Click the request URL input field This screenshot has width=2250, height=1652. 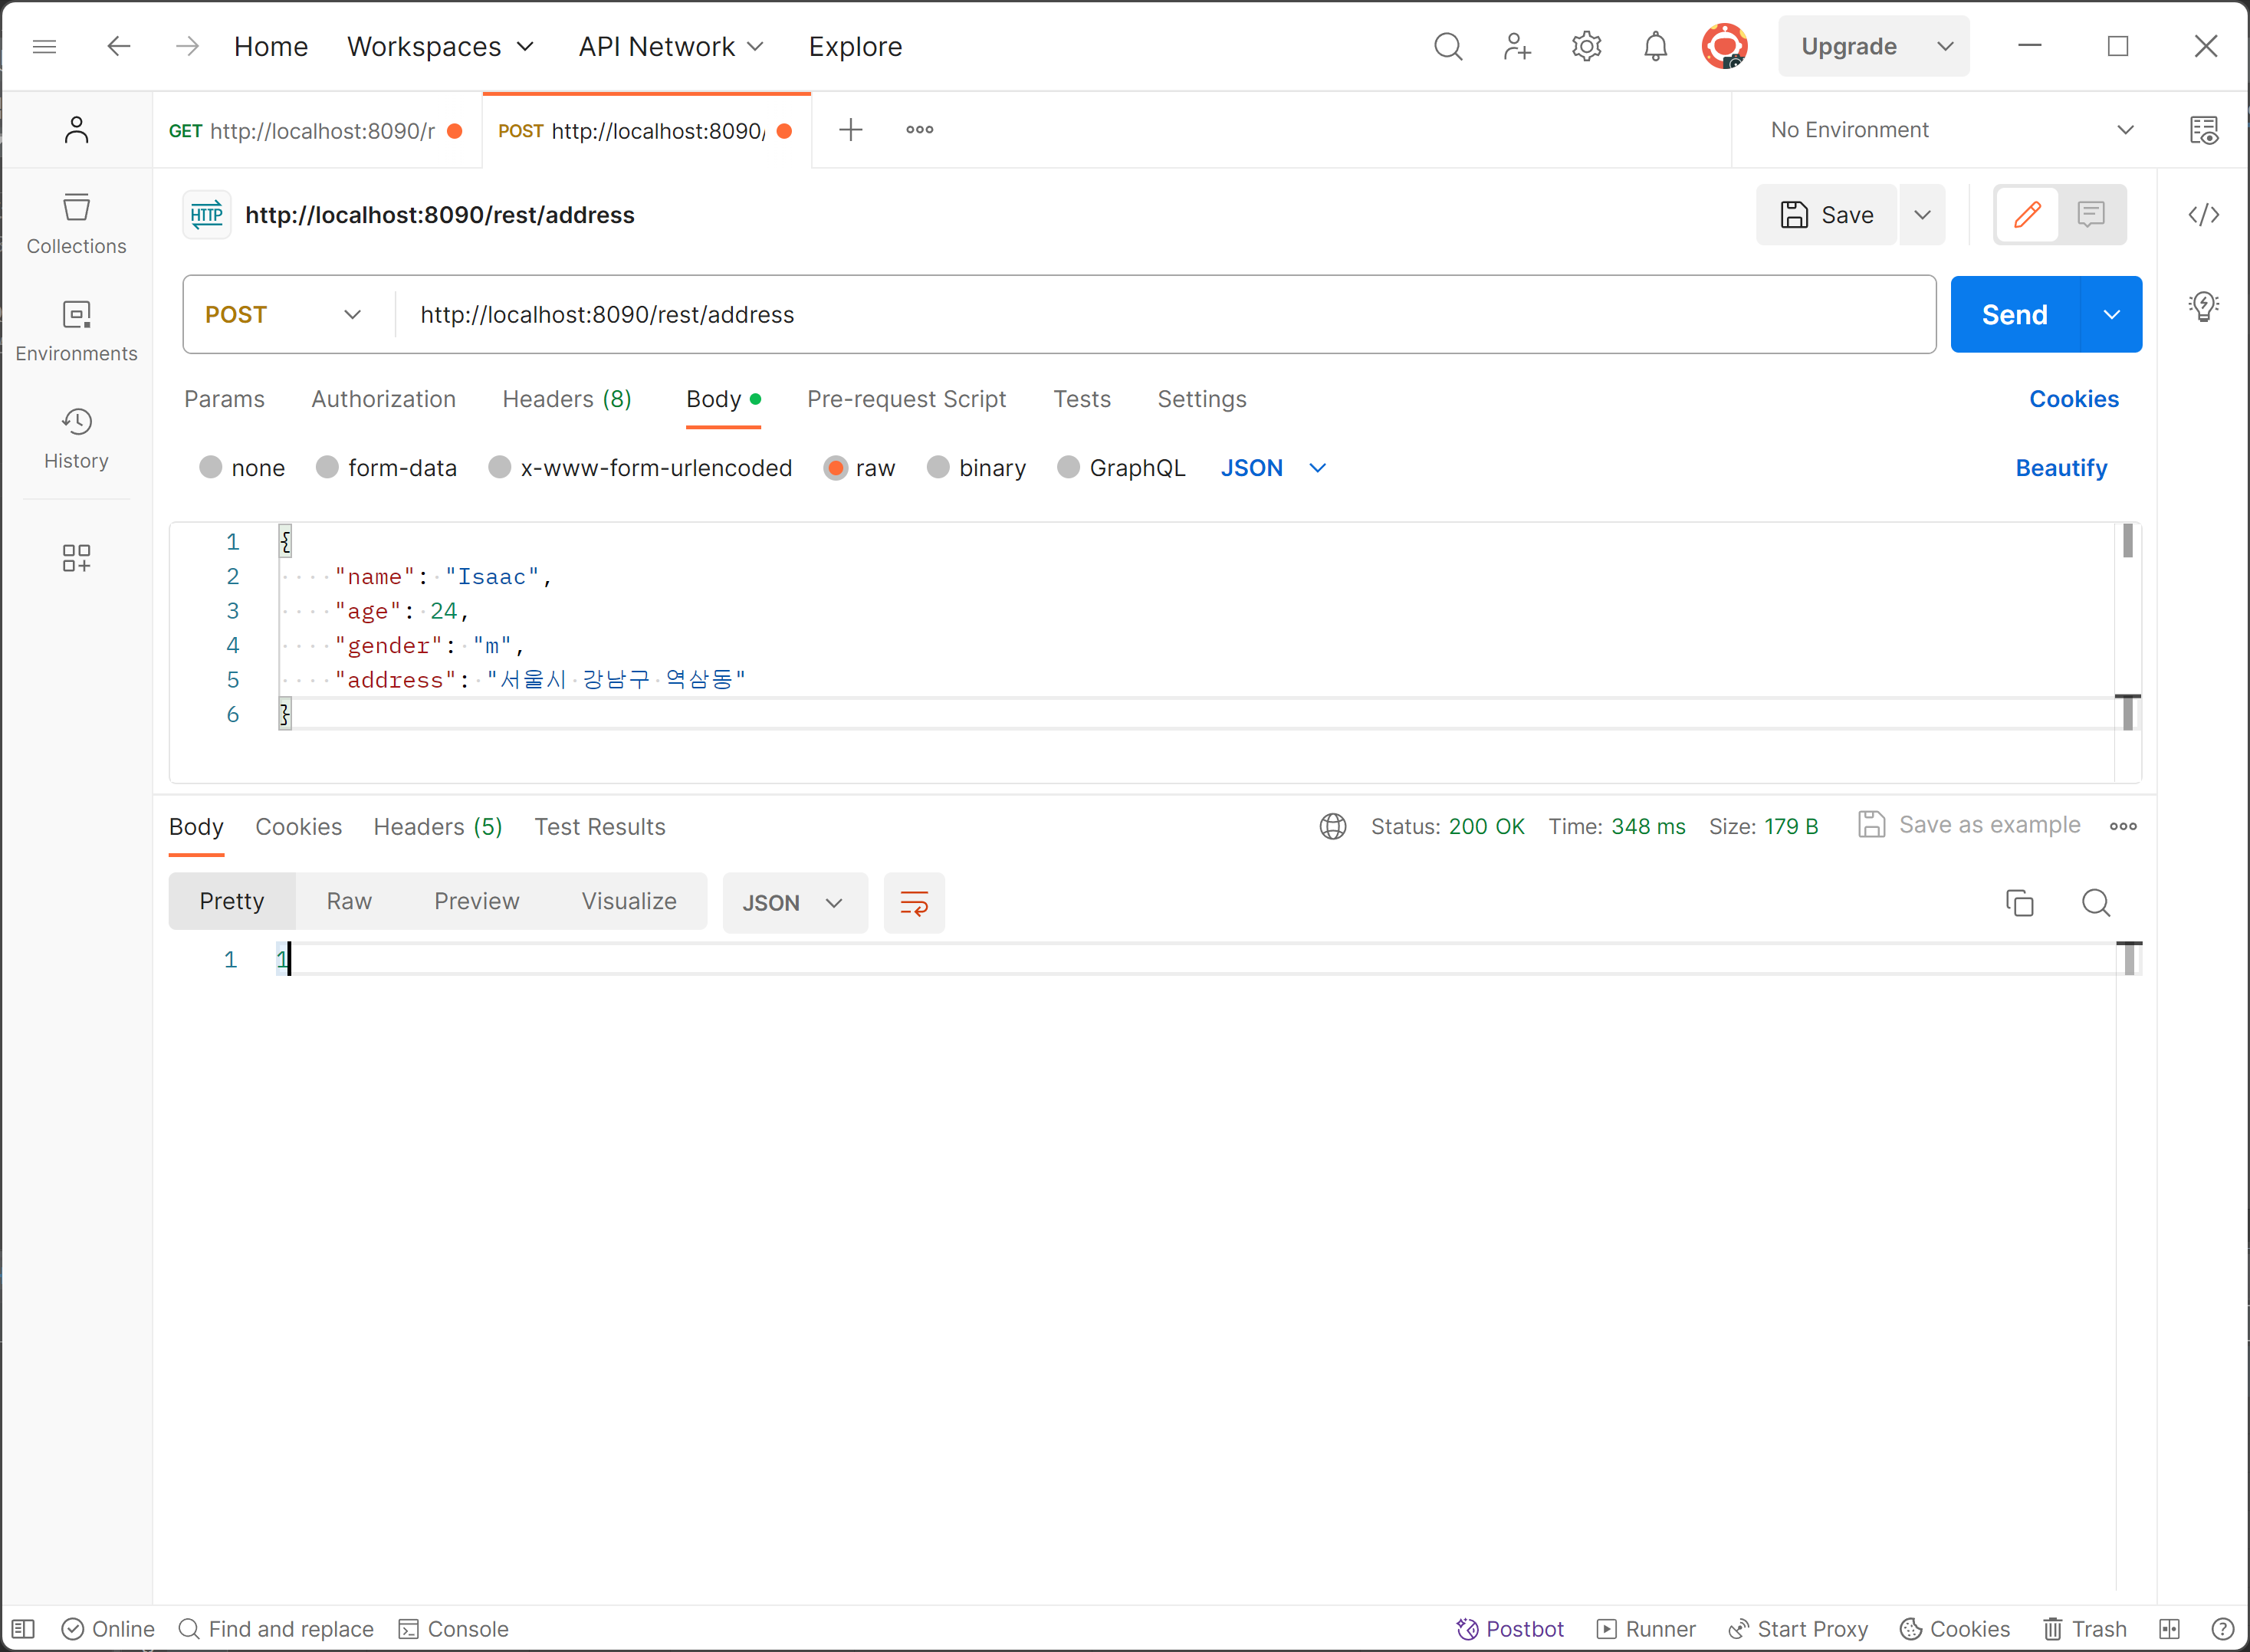1160,315
